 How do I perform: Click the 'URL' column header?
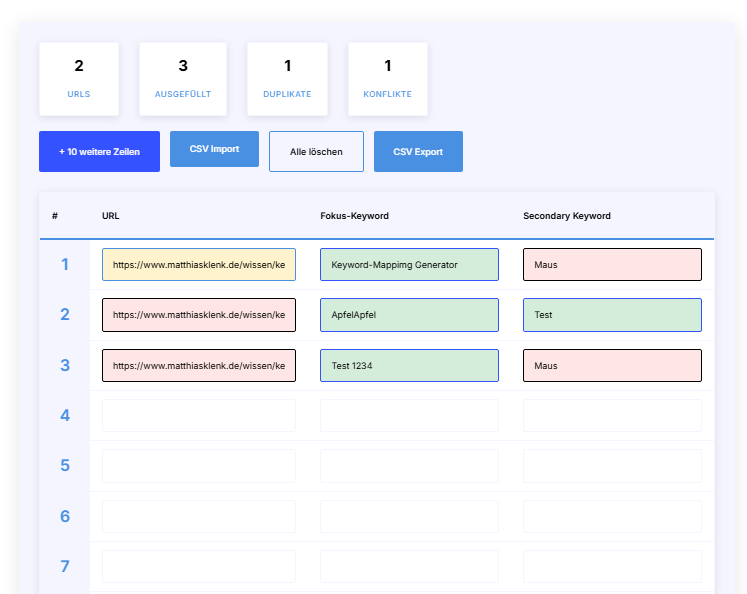[x=111, y=216]
